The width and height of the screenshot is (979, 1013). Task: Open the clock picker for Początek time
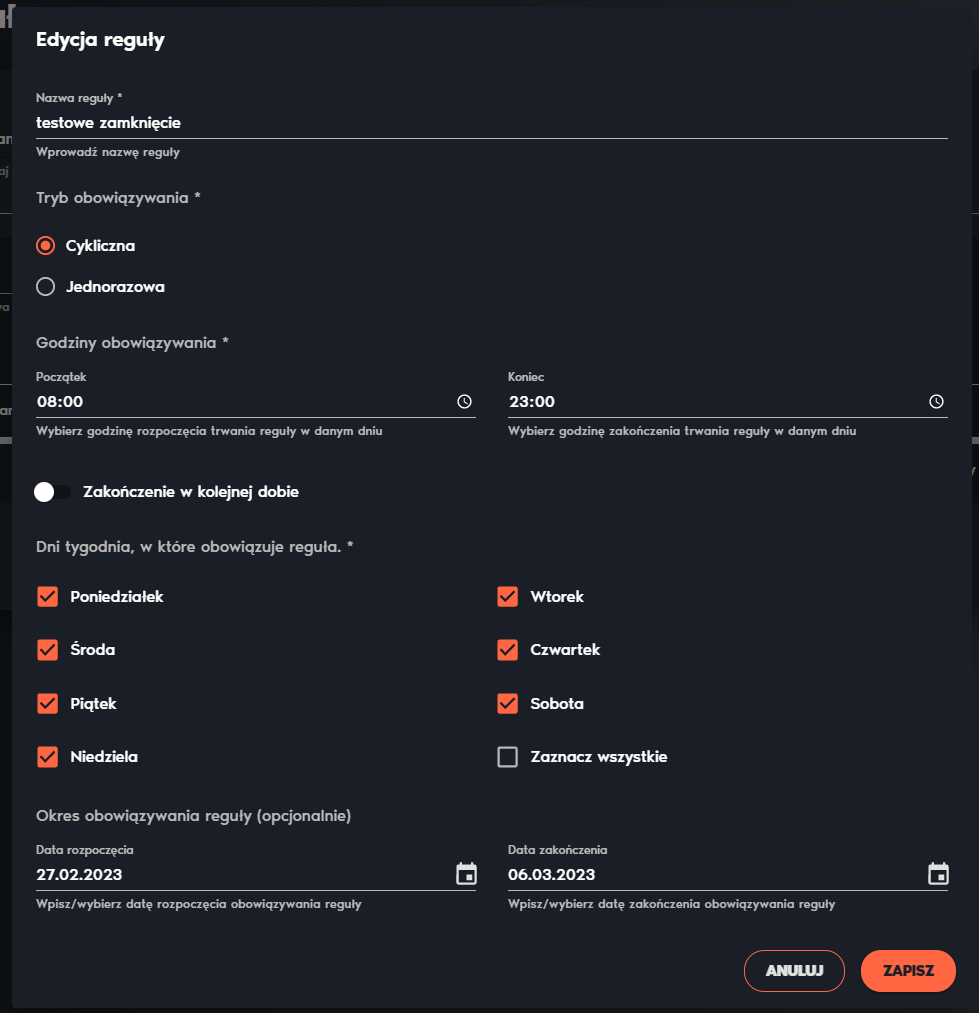(x=464, y=402)
